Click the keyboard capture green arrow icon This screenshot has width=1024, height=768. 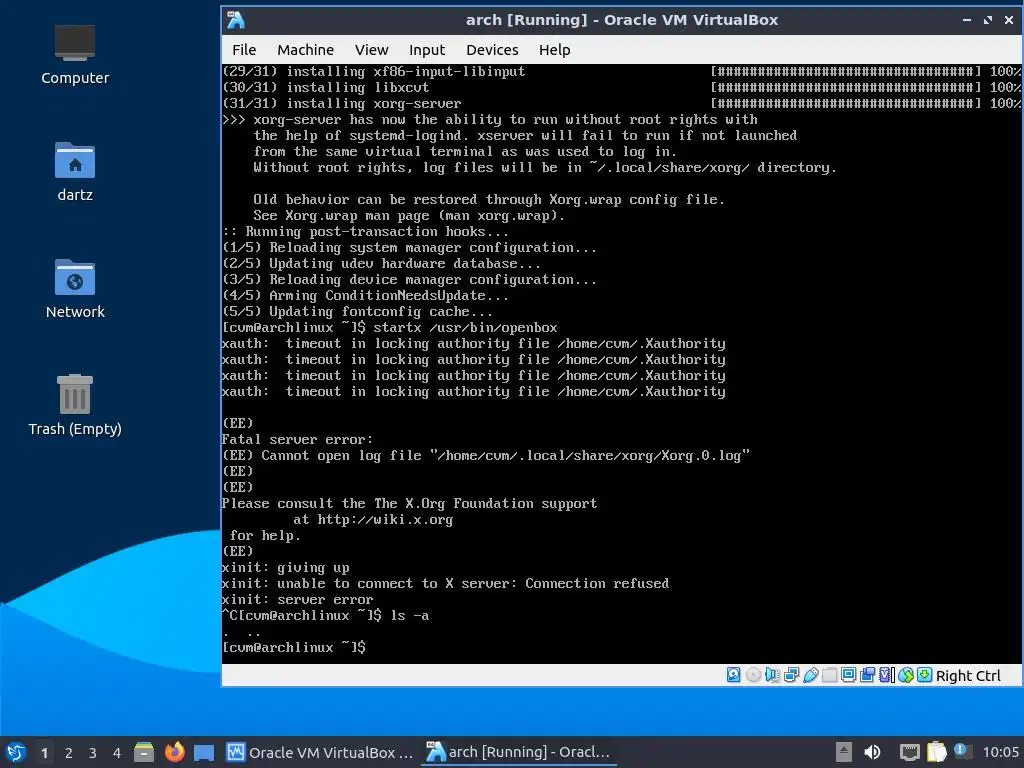pyautogui.click(x=924, y=675)
